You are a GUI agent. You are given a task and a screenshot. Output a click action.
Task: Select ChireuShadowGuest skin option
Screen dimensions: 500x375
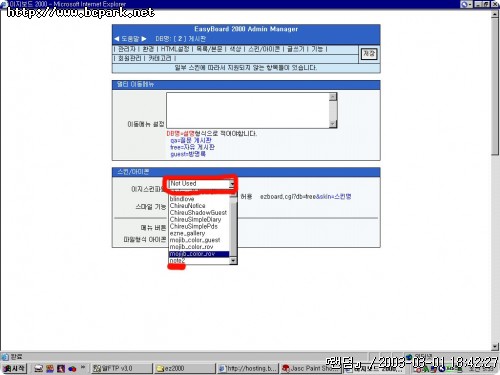(199, 213)
